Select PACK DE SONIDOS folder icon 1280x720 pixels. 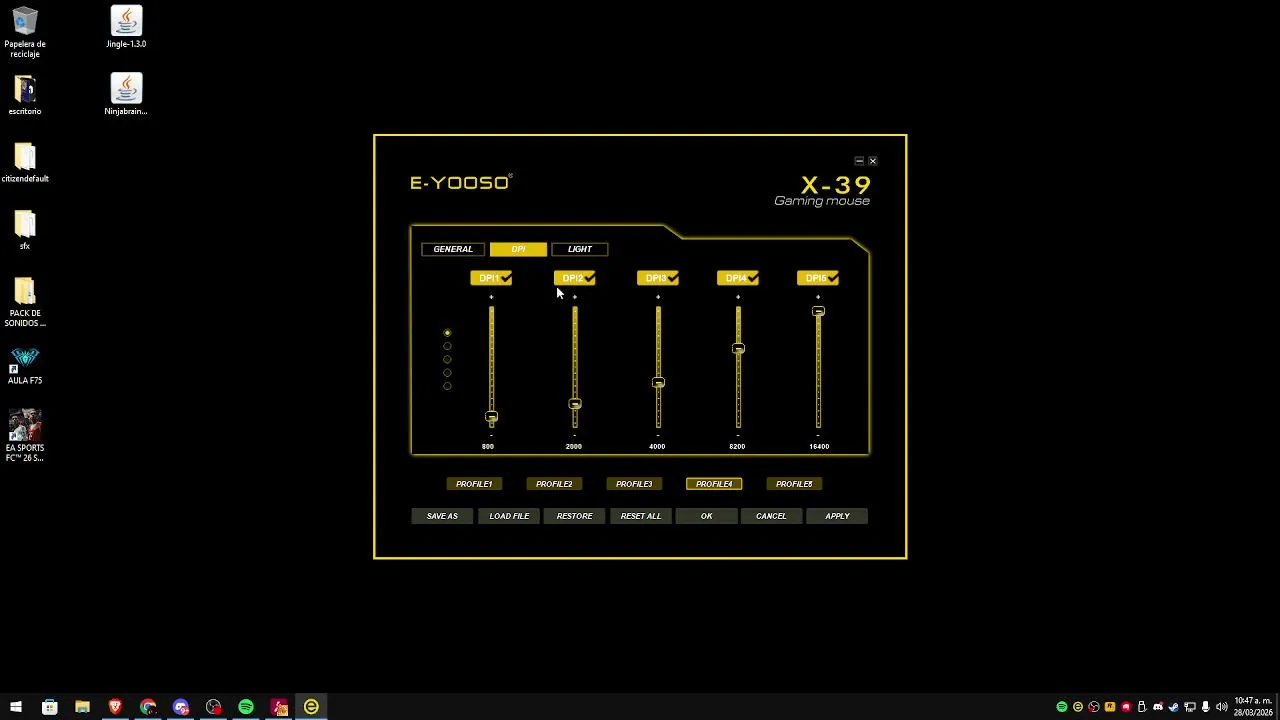pyautogui.click(x=25, y=302)
